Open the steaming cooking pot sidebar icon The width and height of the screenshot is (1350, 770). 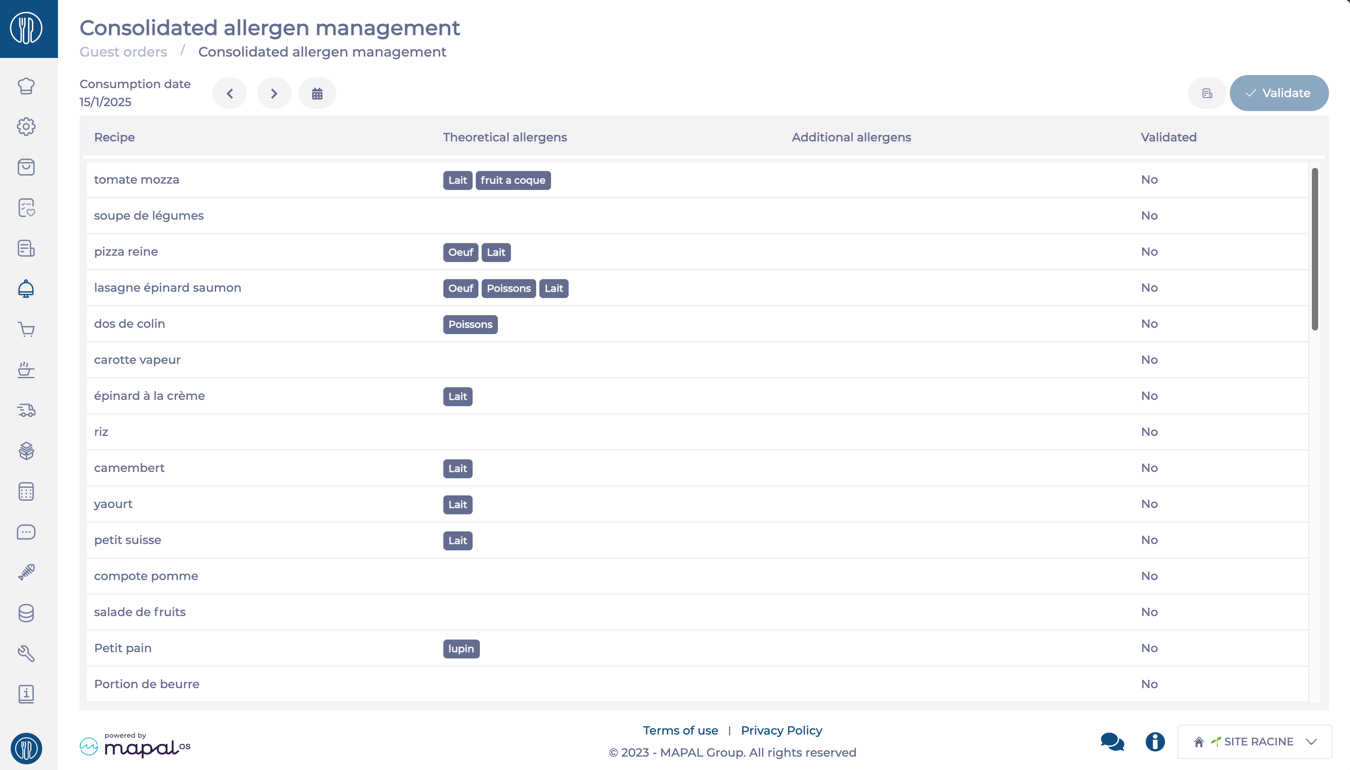27,370
